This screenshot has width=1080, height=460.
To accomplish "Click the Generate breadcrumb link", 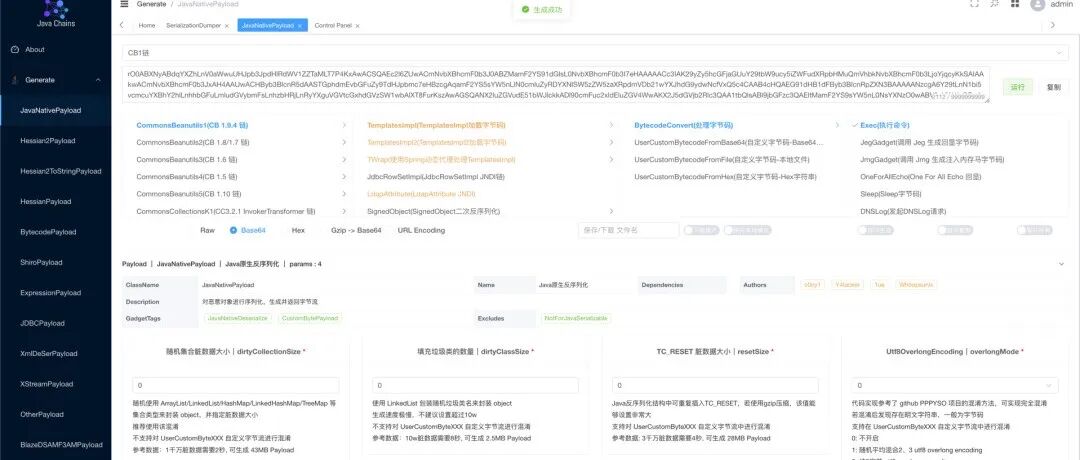I will click(x=151, y=3).
